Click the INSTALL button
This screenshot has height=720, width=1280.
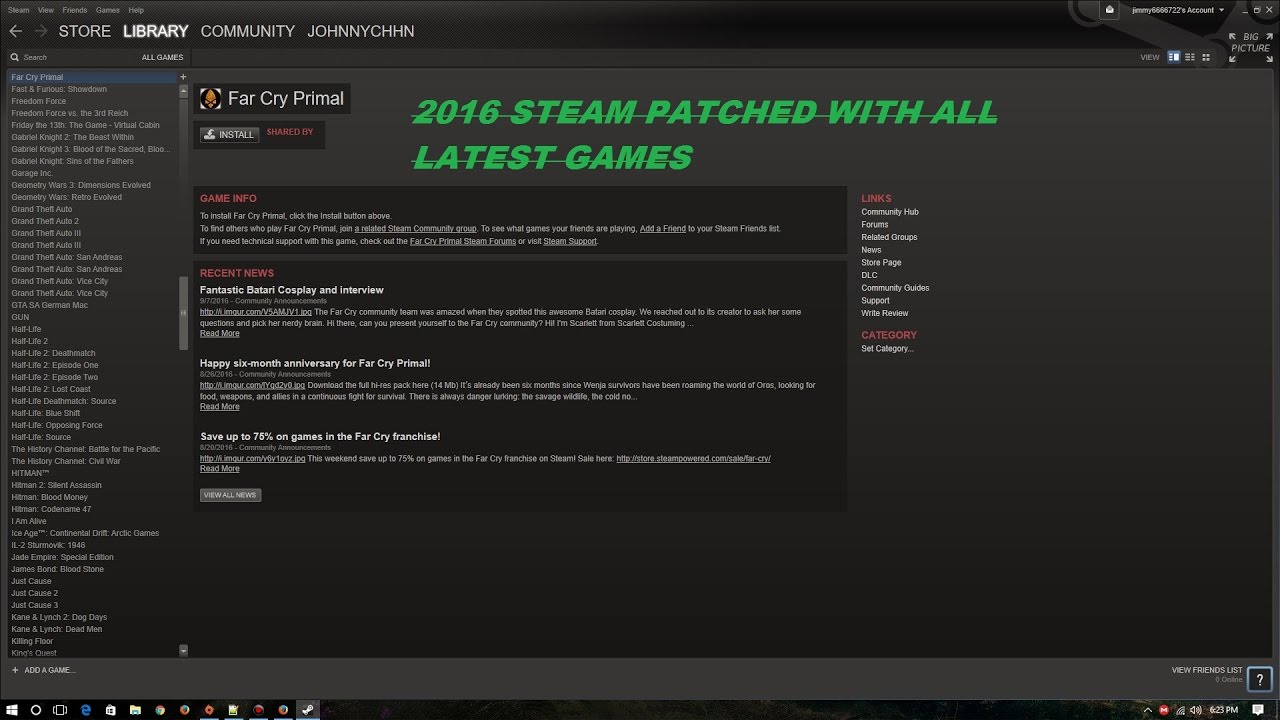click(229, 134)
